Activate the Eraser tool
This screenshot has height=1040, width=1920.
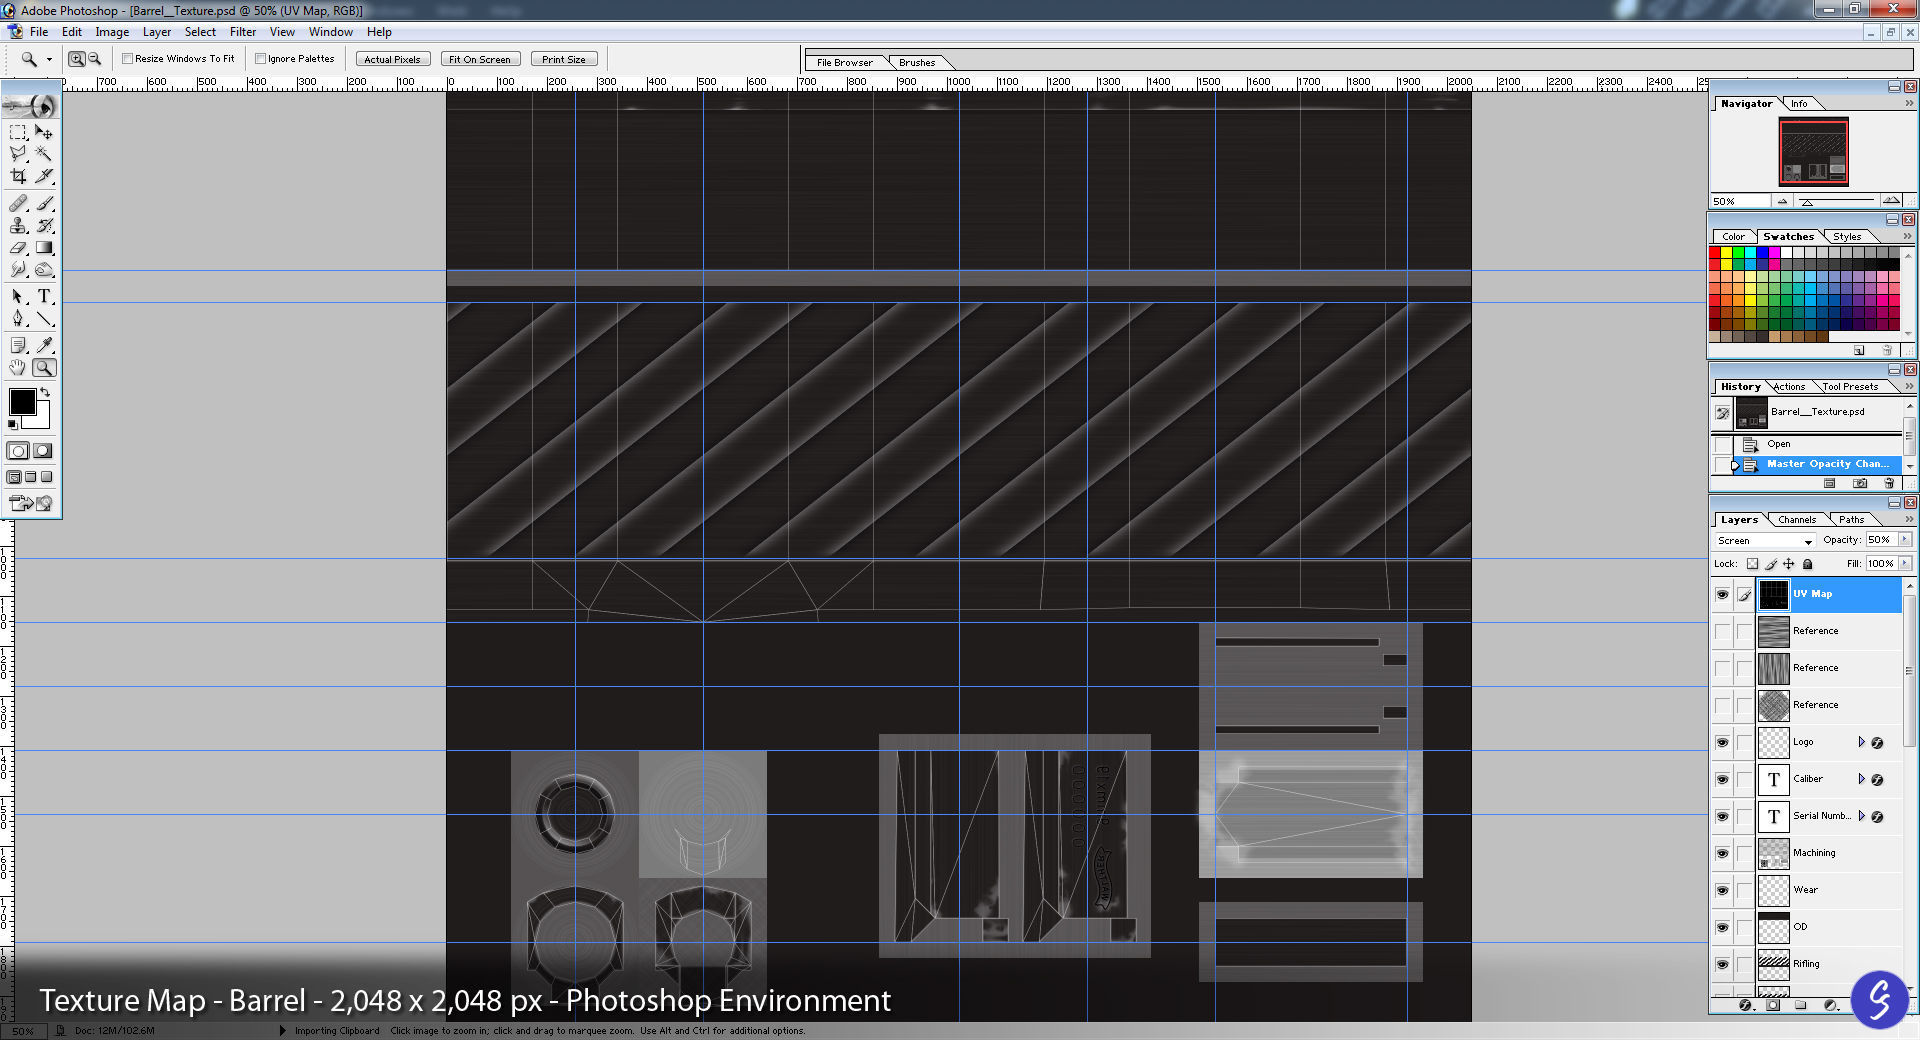click(18, 247)
